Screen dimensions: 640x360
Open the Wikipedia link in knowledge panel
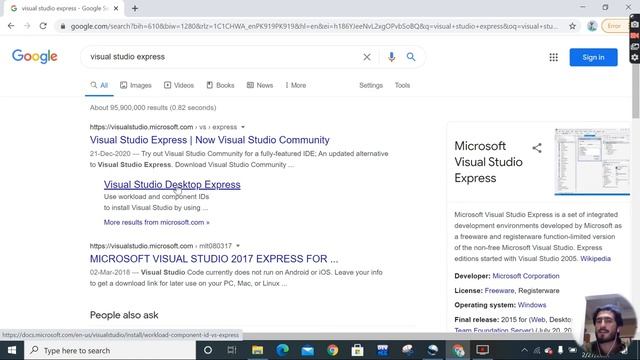596,259
